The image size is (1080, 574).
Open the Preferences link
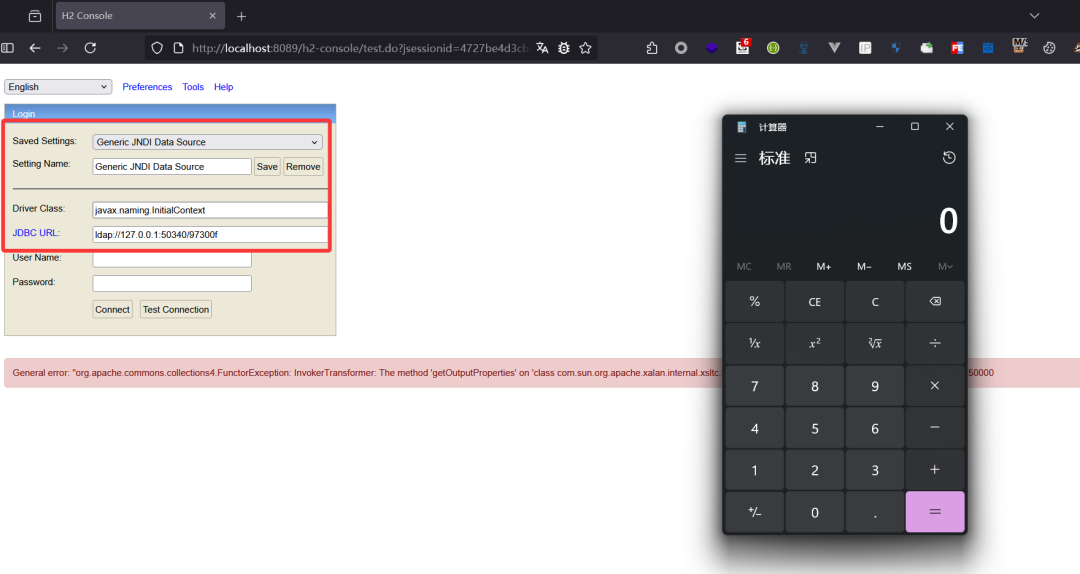147,87
